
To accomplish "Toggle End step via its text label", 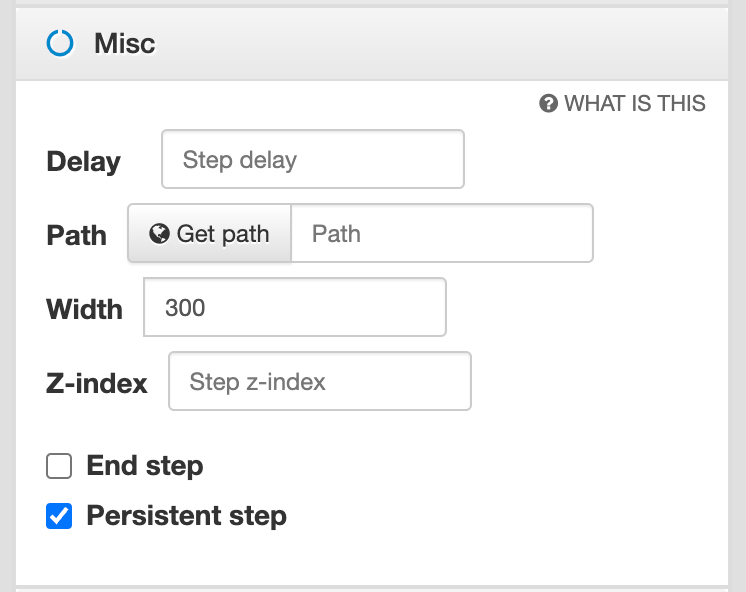I will click(145, 466).
